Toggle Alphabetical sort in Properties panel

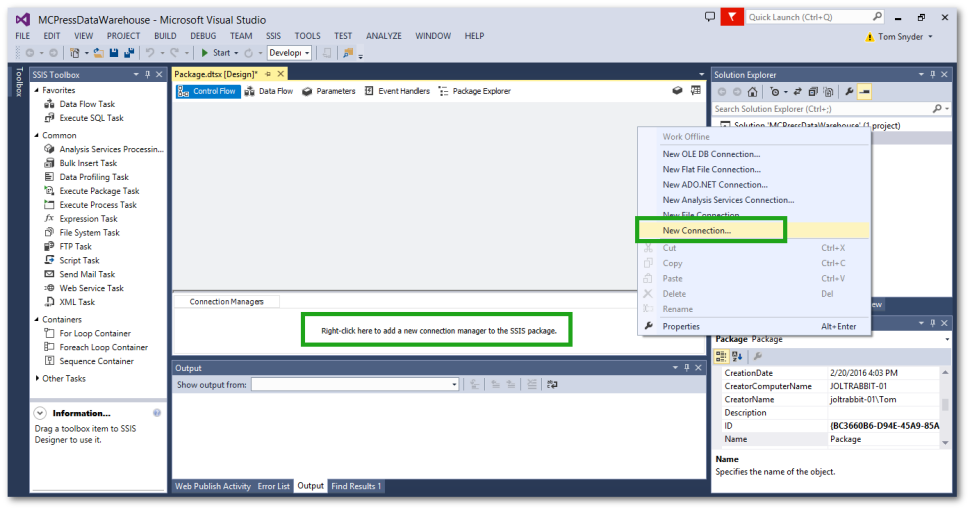click(x=737, y=357)
